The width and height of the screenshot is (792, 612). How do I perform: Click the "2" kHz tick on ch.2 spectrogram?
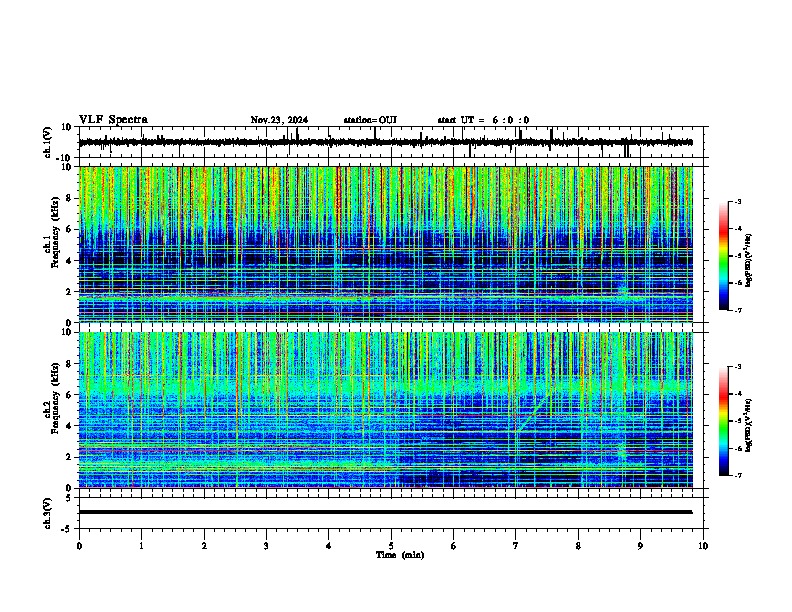point(70,457)
